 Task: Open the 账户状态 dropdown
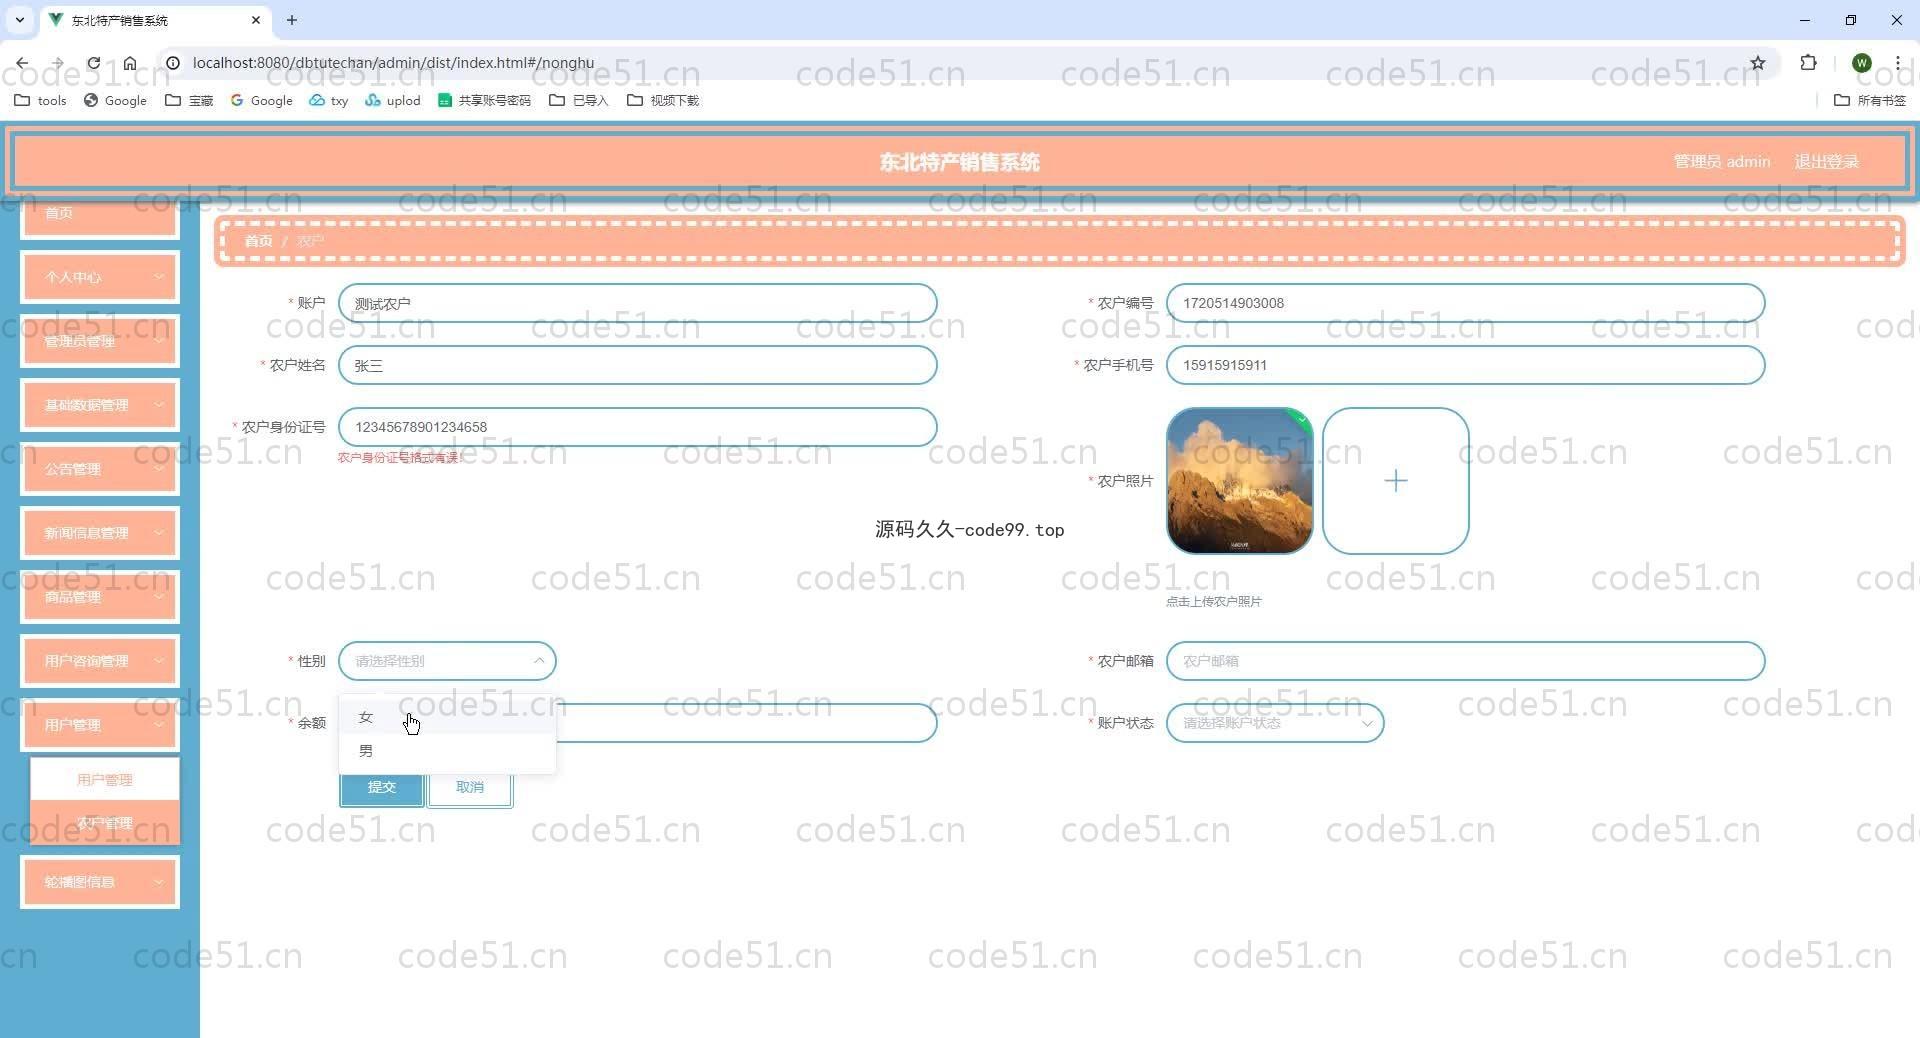point(1275,723)
